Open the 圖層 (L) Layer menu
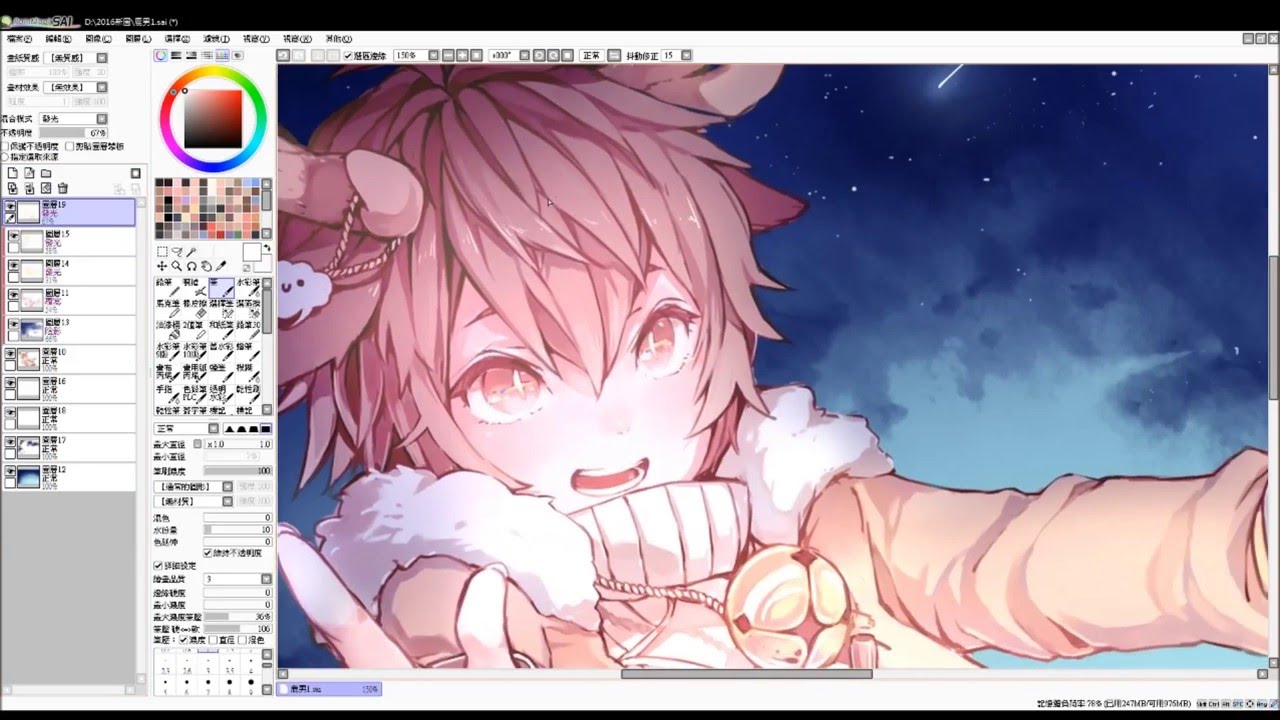Viewport: 1280px width, 720px height. [138, 39]
